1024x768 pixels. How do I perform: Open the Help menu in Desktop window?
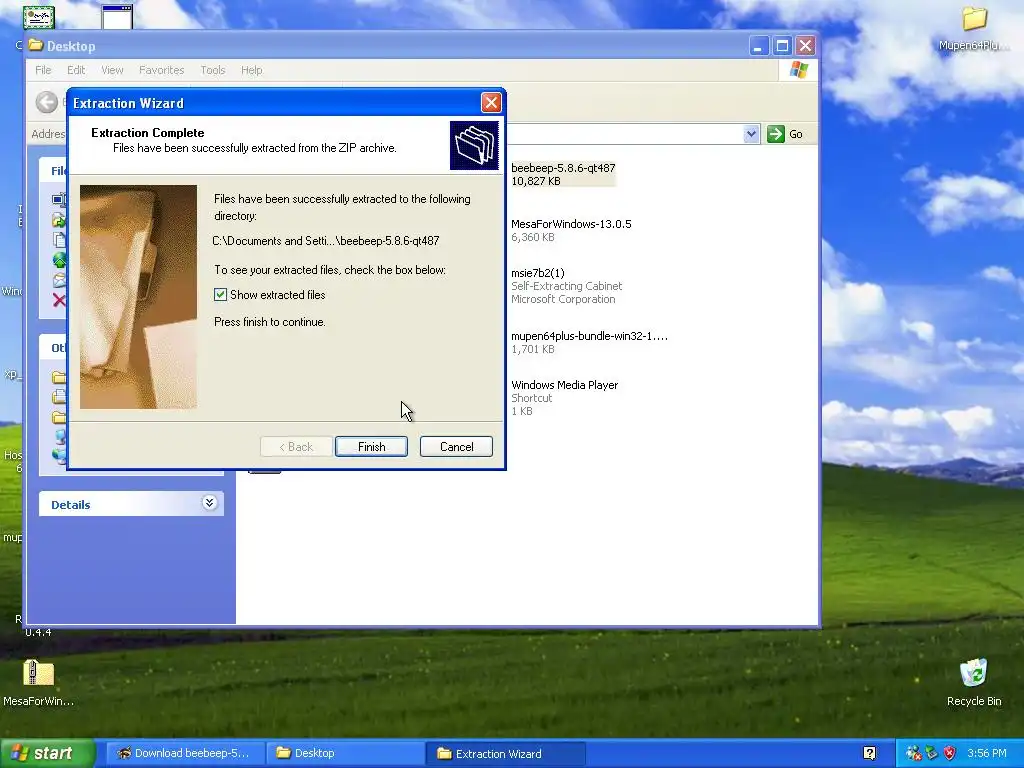point(251,70)
